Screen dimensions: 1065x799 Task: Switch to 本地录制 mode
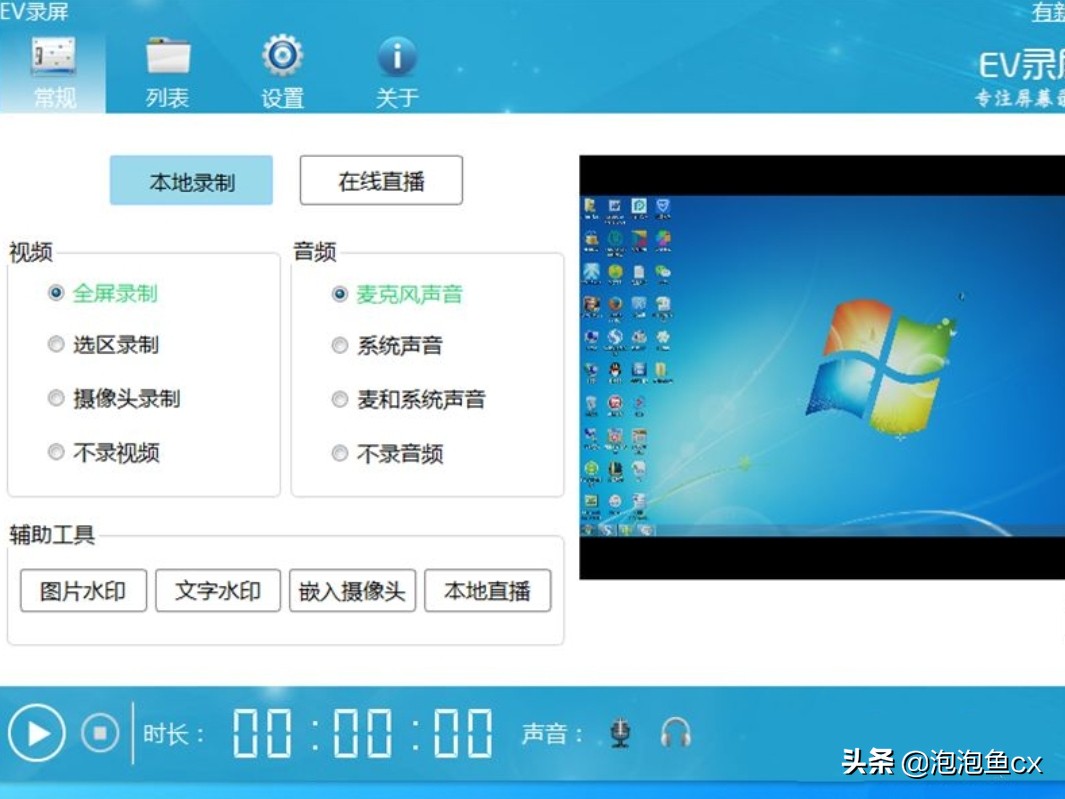coord(190,180)
